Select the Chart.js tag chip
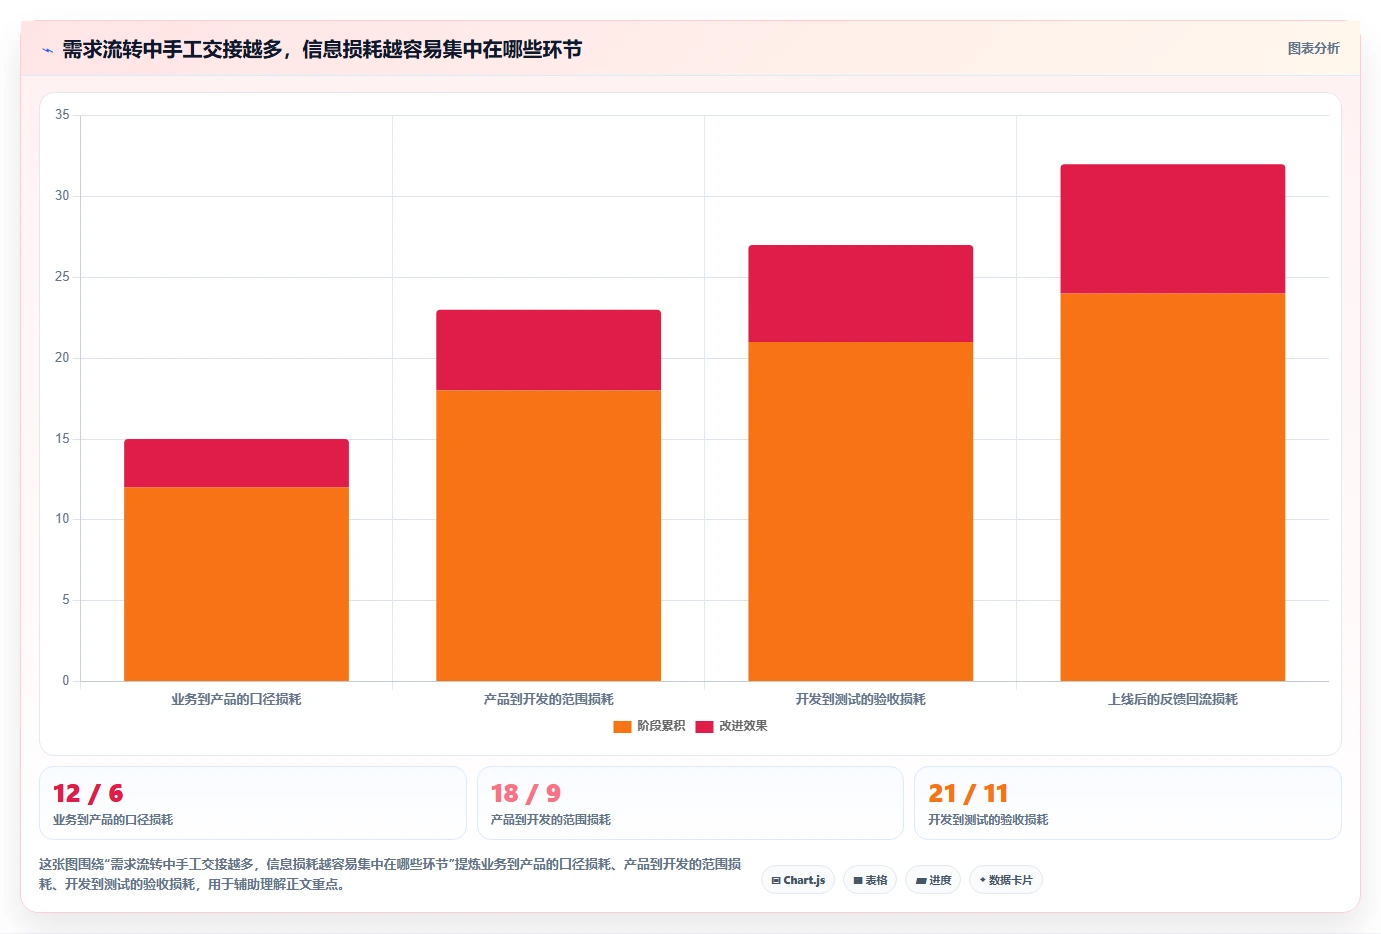The height and width of the screenshot is (934, 1381). (x=798, y=880)
